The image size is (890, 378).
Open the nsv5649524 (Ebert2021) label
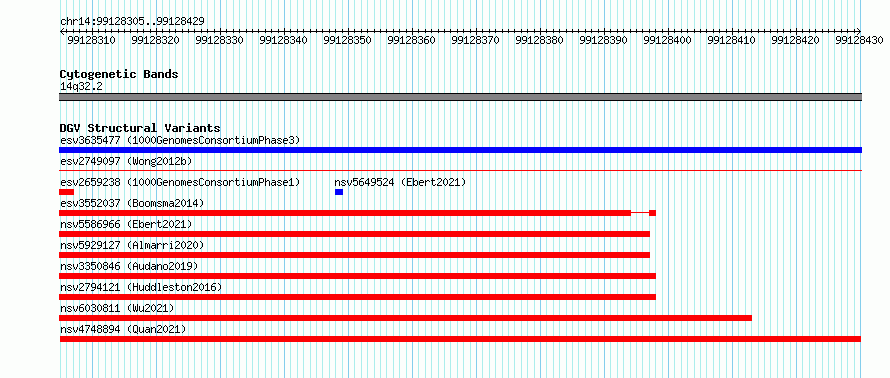[400, 182]
